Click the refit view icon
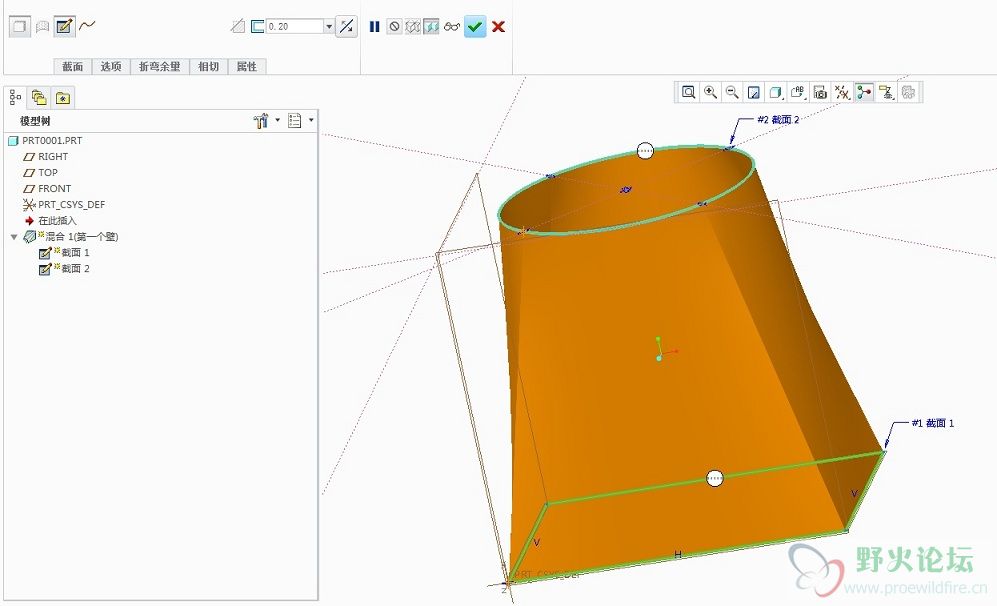997x606 pixels. pyautogui.click(x=689, y=92)
